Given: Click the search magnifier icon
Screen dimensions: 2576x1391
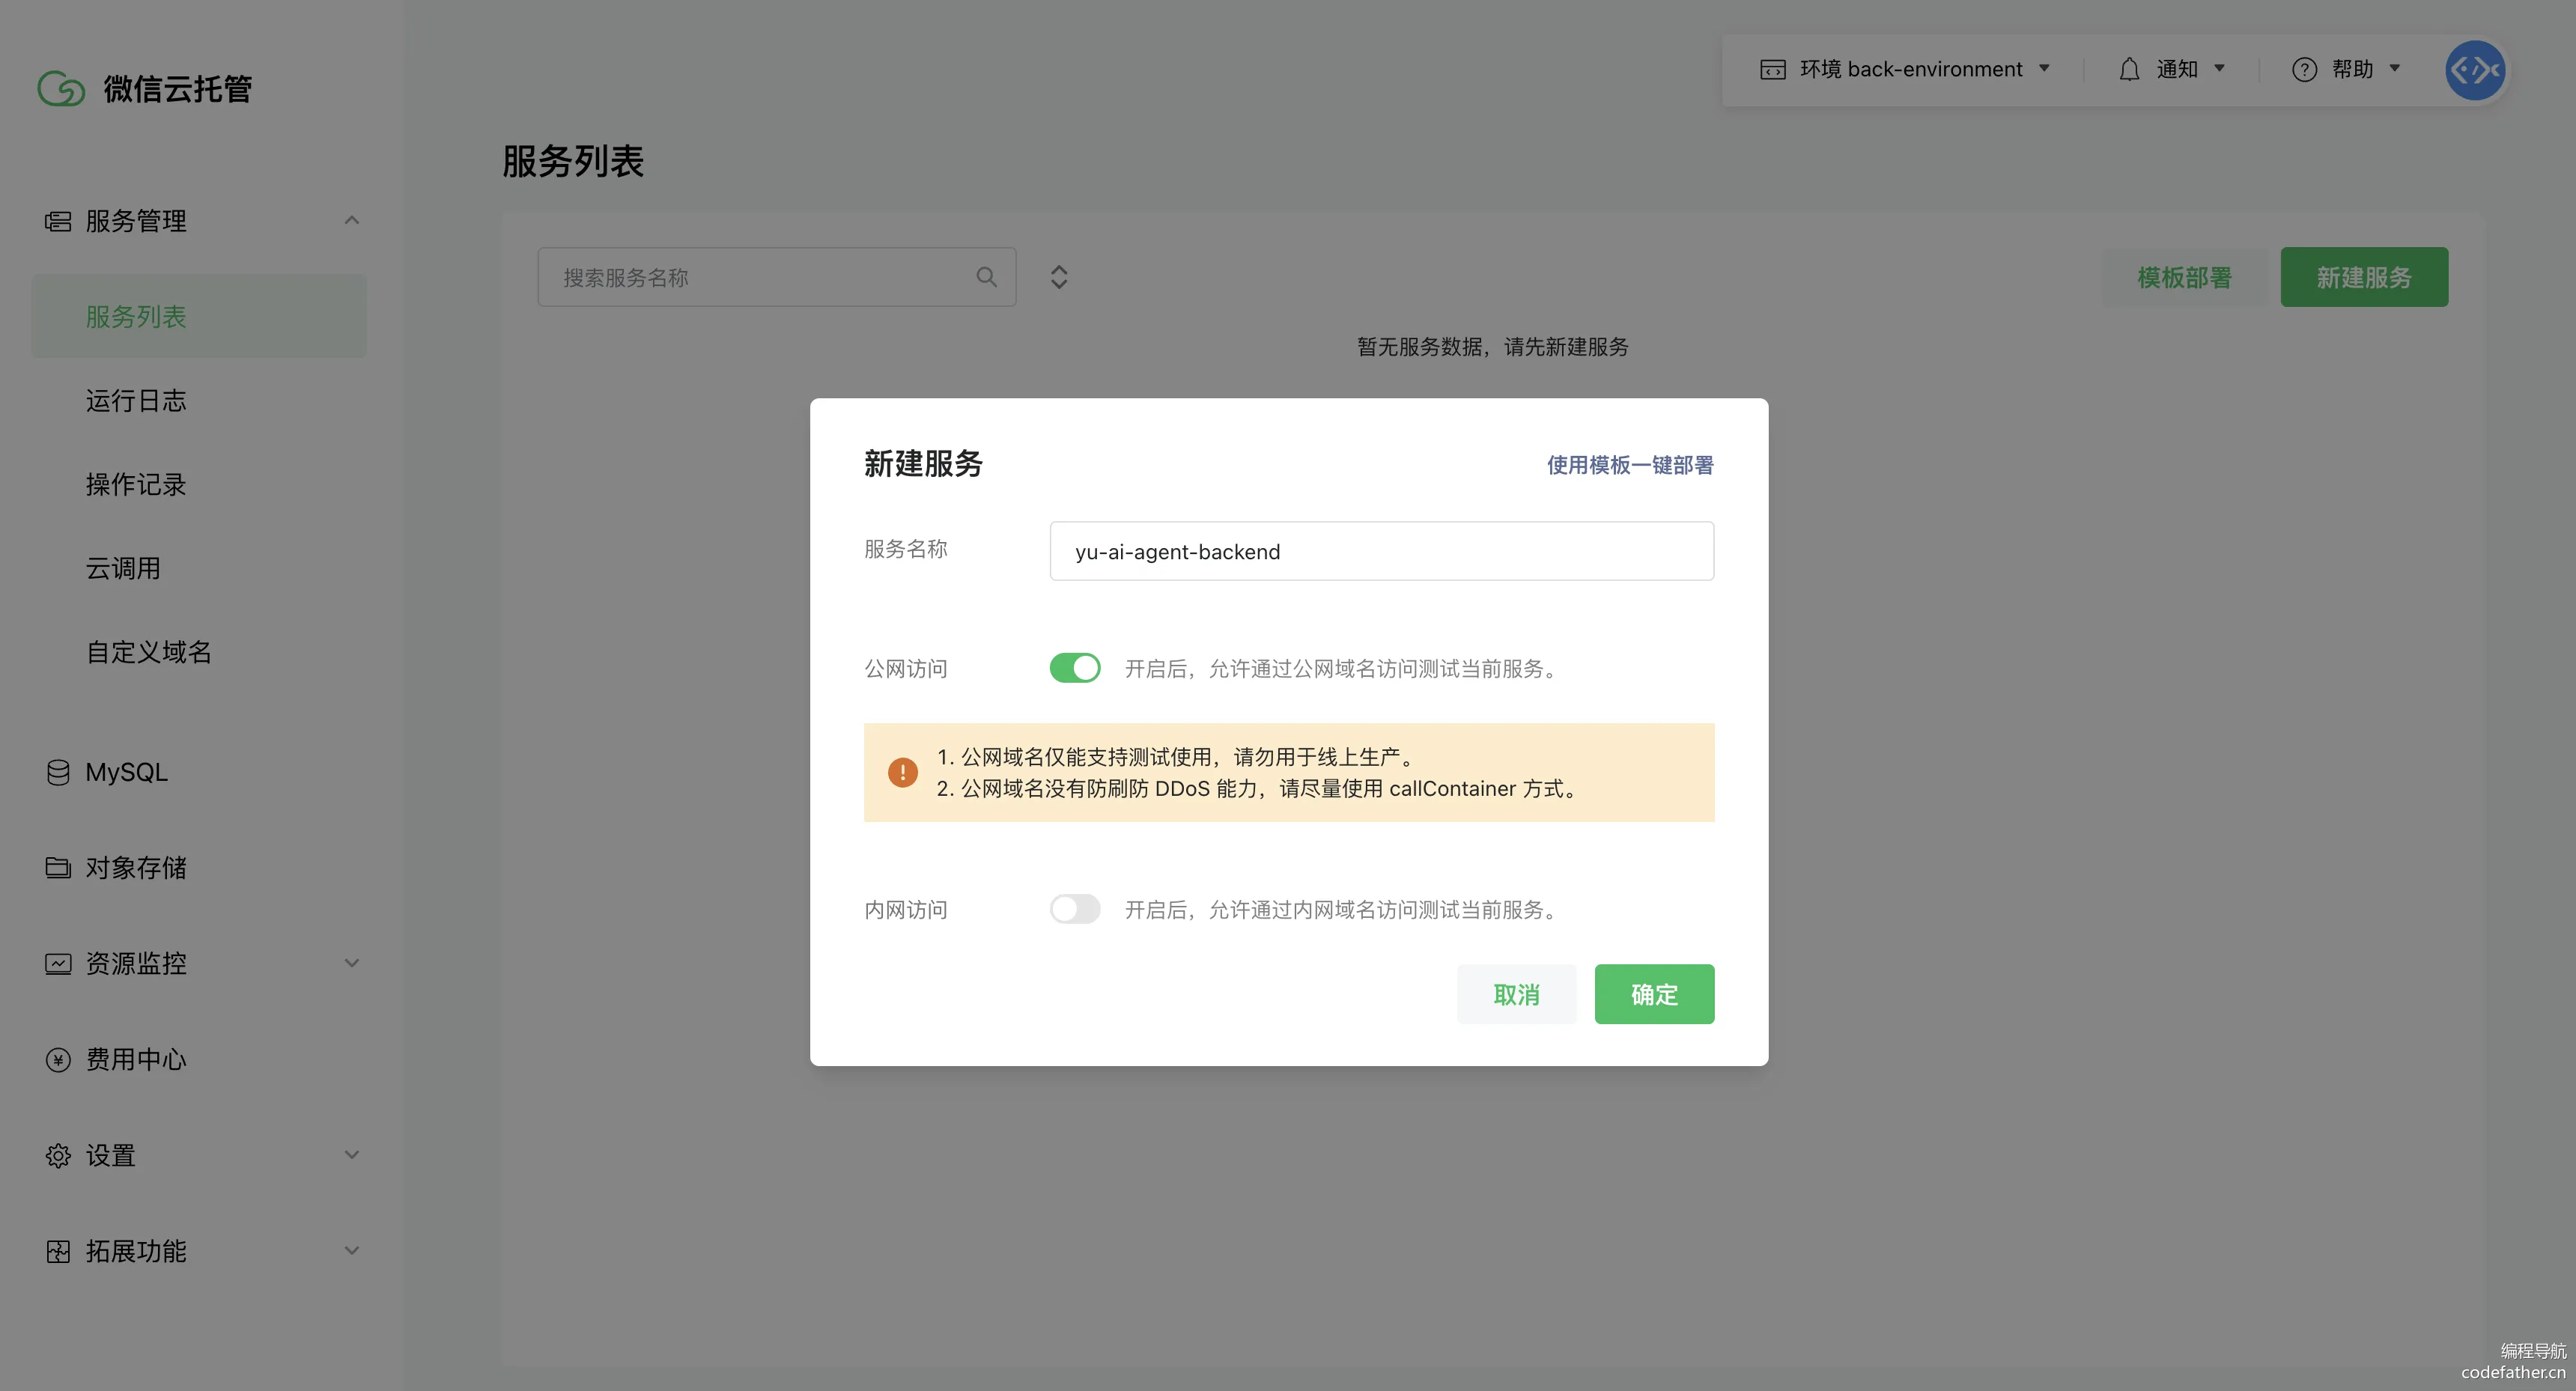Looking at the screenshot, I should pyautogui.click(x=986, y=277).
